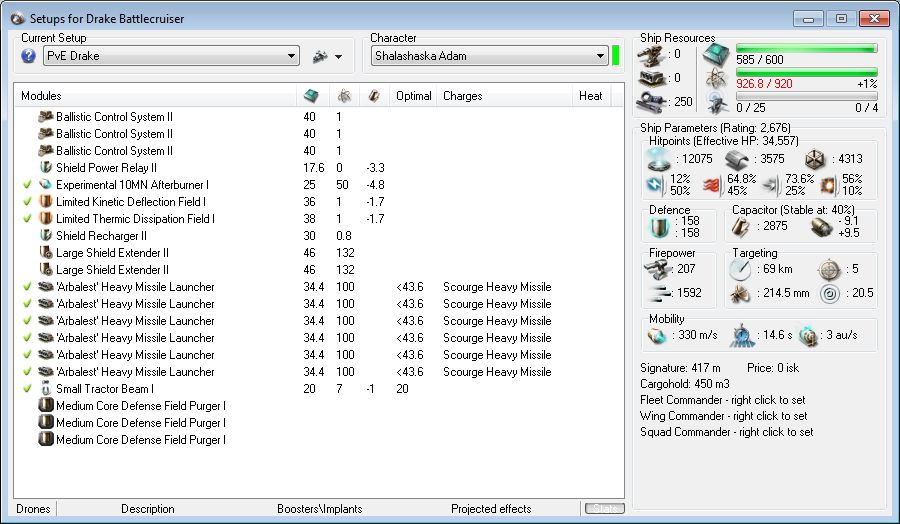Click the drone bandwidth icon beside 0 / 25

[716, 102]
